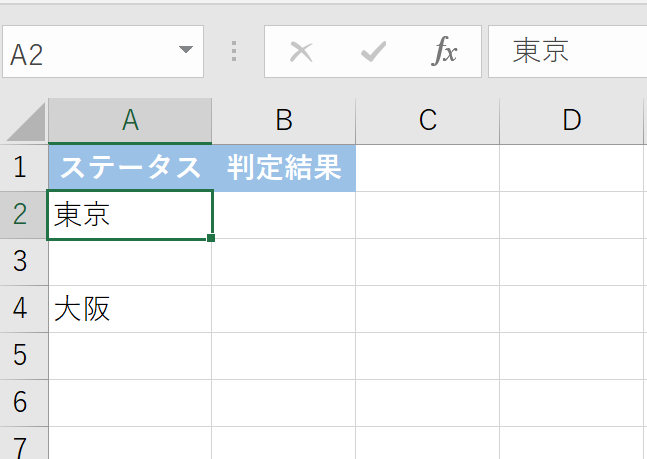The image size is (647, 459).
Task: Click the Enter checkmark formula bar icon
Action: 373,52
